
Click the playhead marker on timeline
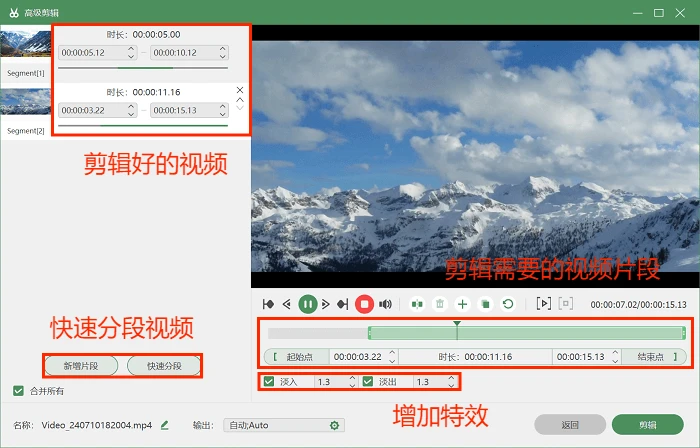coord(457,324)
